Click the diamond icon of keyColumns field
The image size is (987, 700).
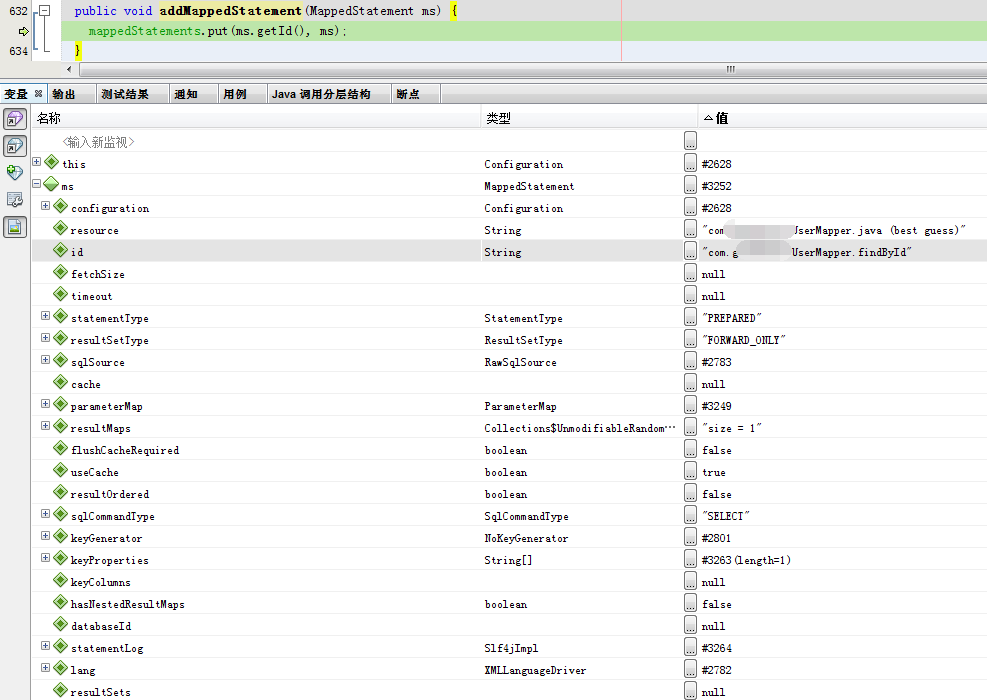coord(60,580)
